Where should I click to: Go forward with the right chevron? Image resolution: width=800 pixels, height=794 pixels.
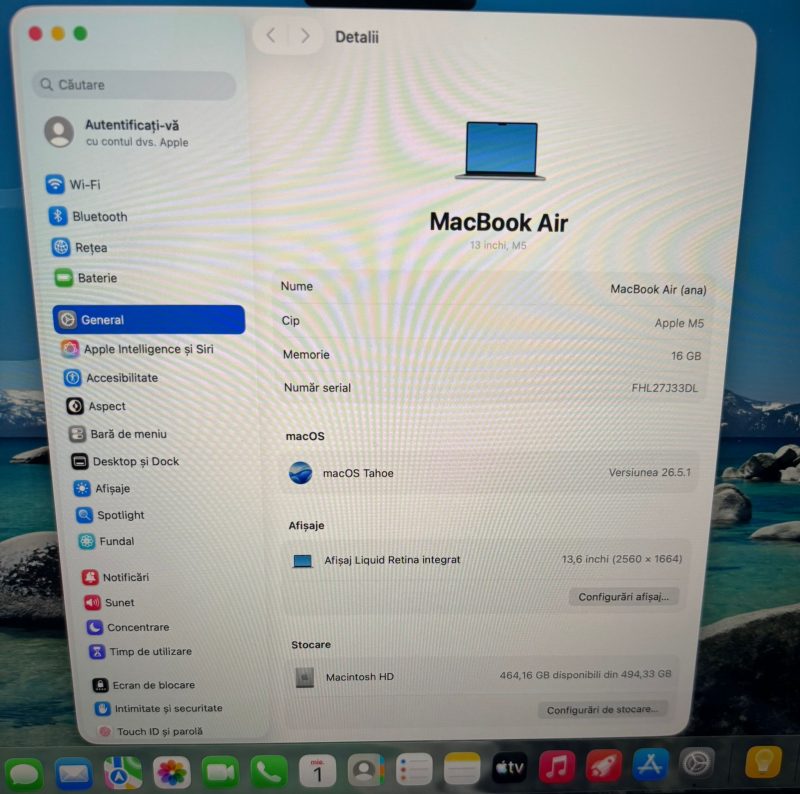[x=305, y=36]
